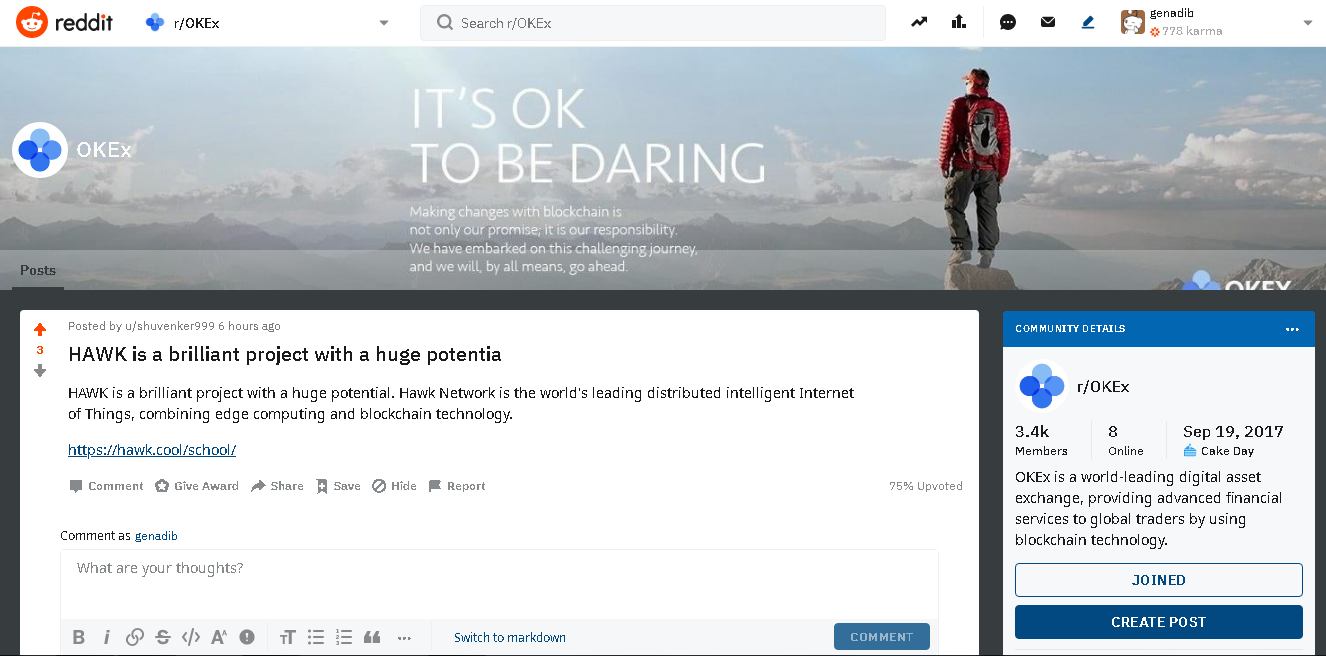The width and height of the screenshot is (1326, 656).
Task: Click the post score number 3
Action: point(40,350)
